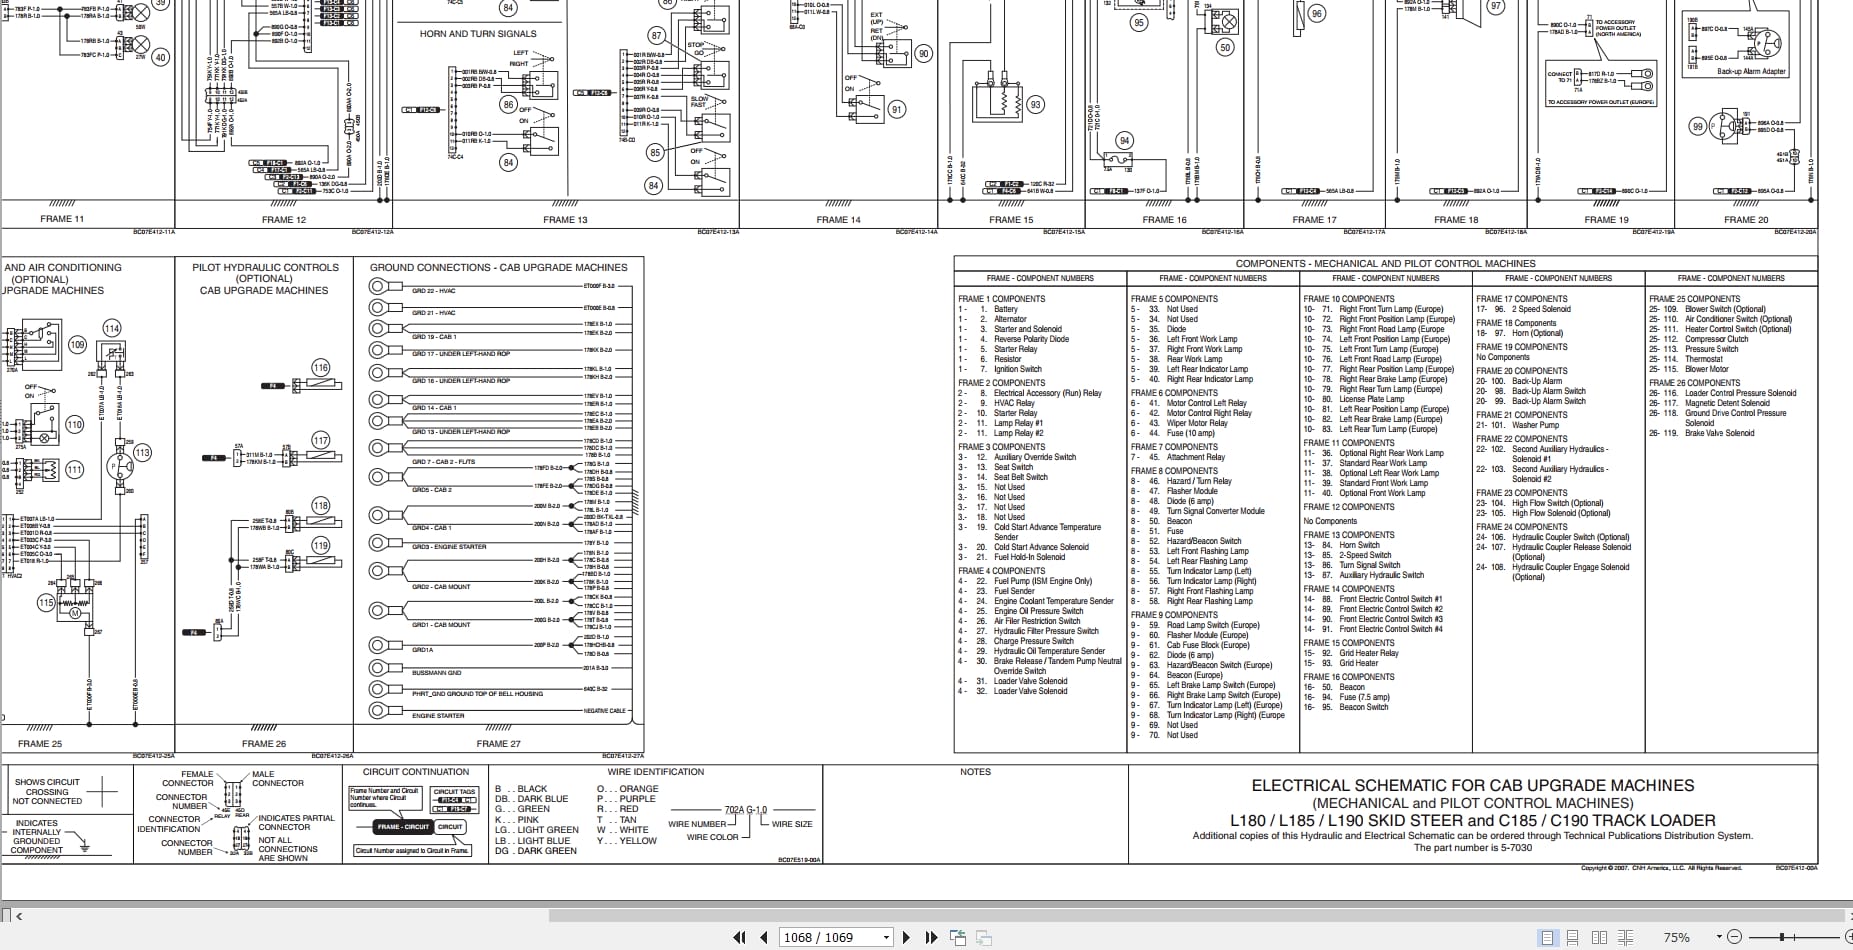Click the 75% zoom value
The width and height of the screenshot is (1853, 950).
pyautogui.click(x=1676, y=937)
